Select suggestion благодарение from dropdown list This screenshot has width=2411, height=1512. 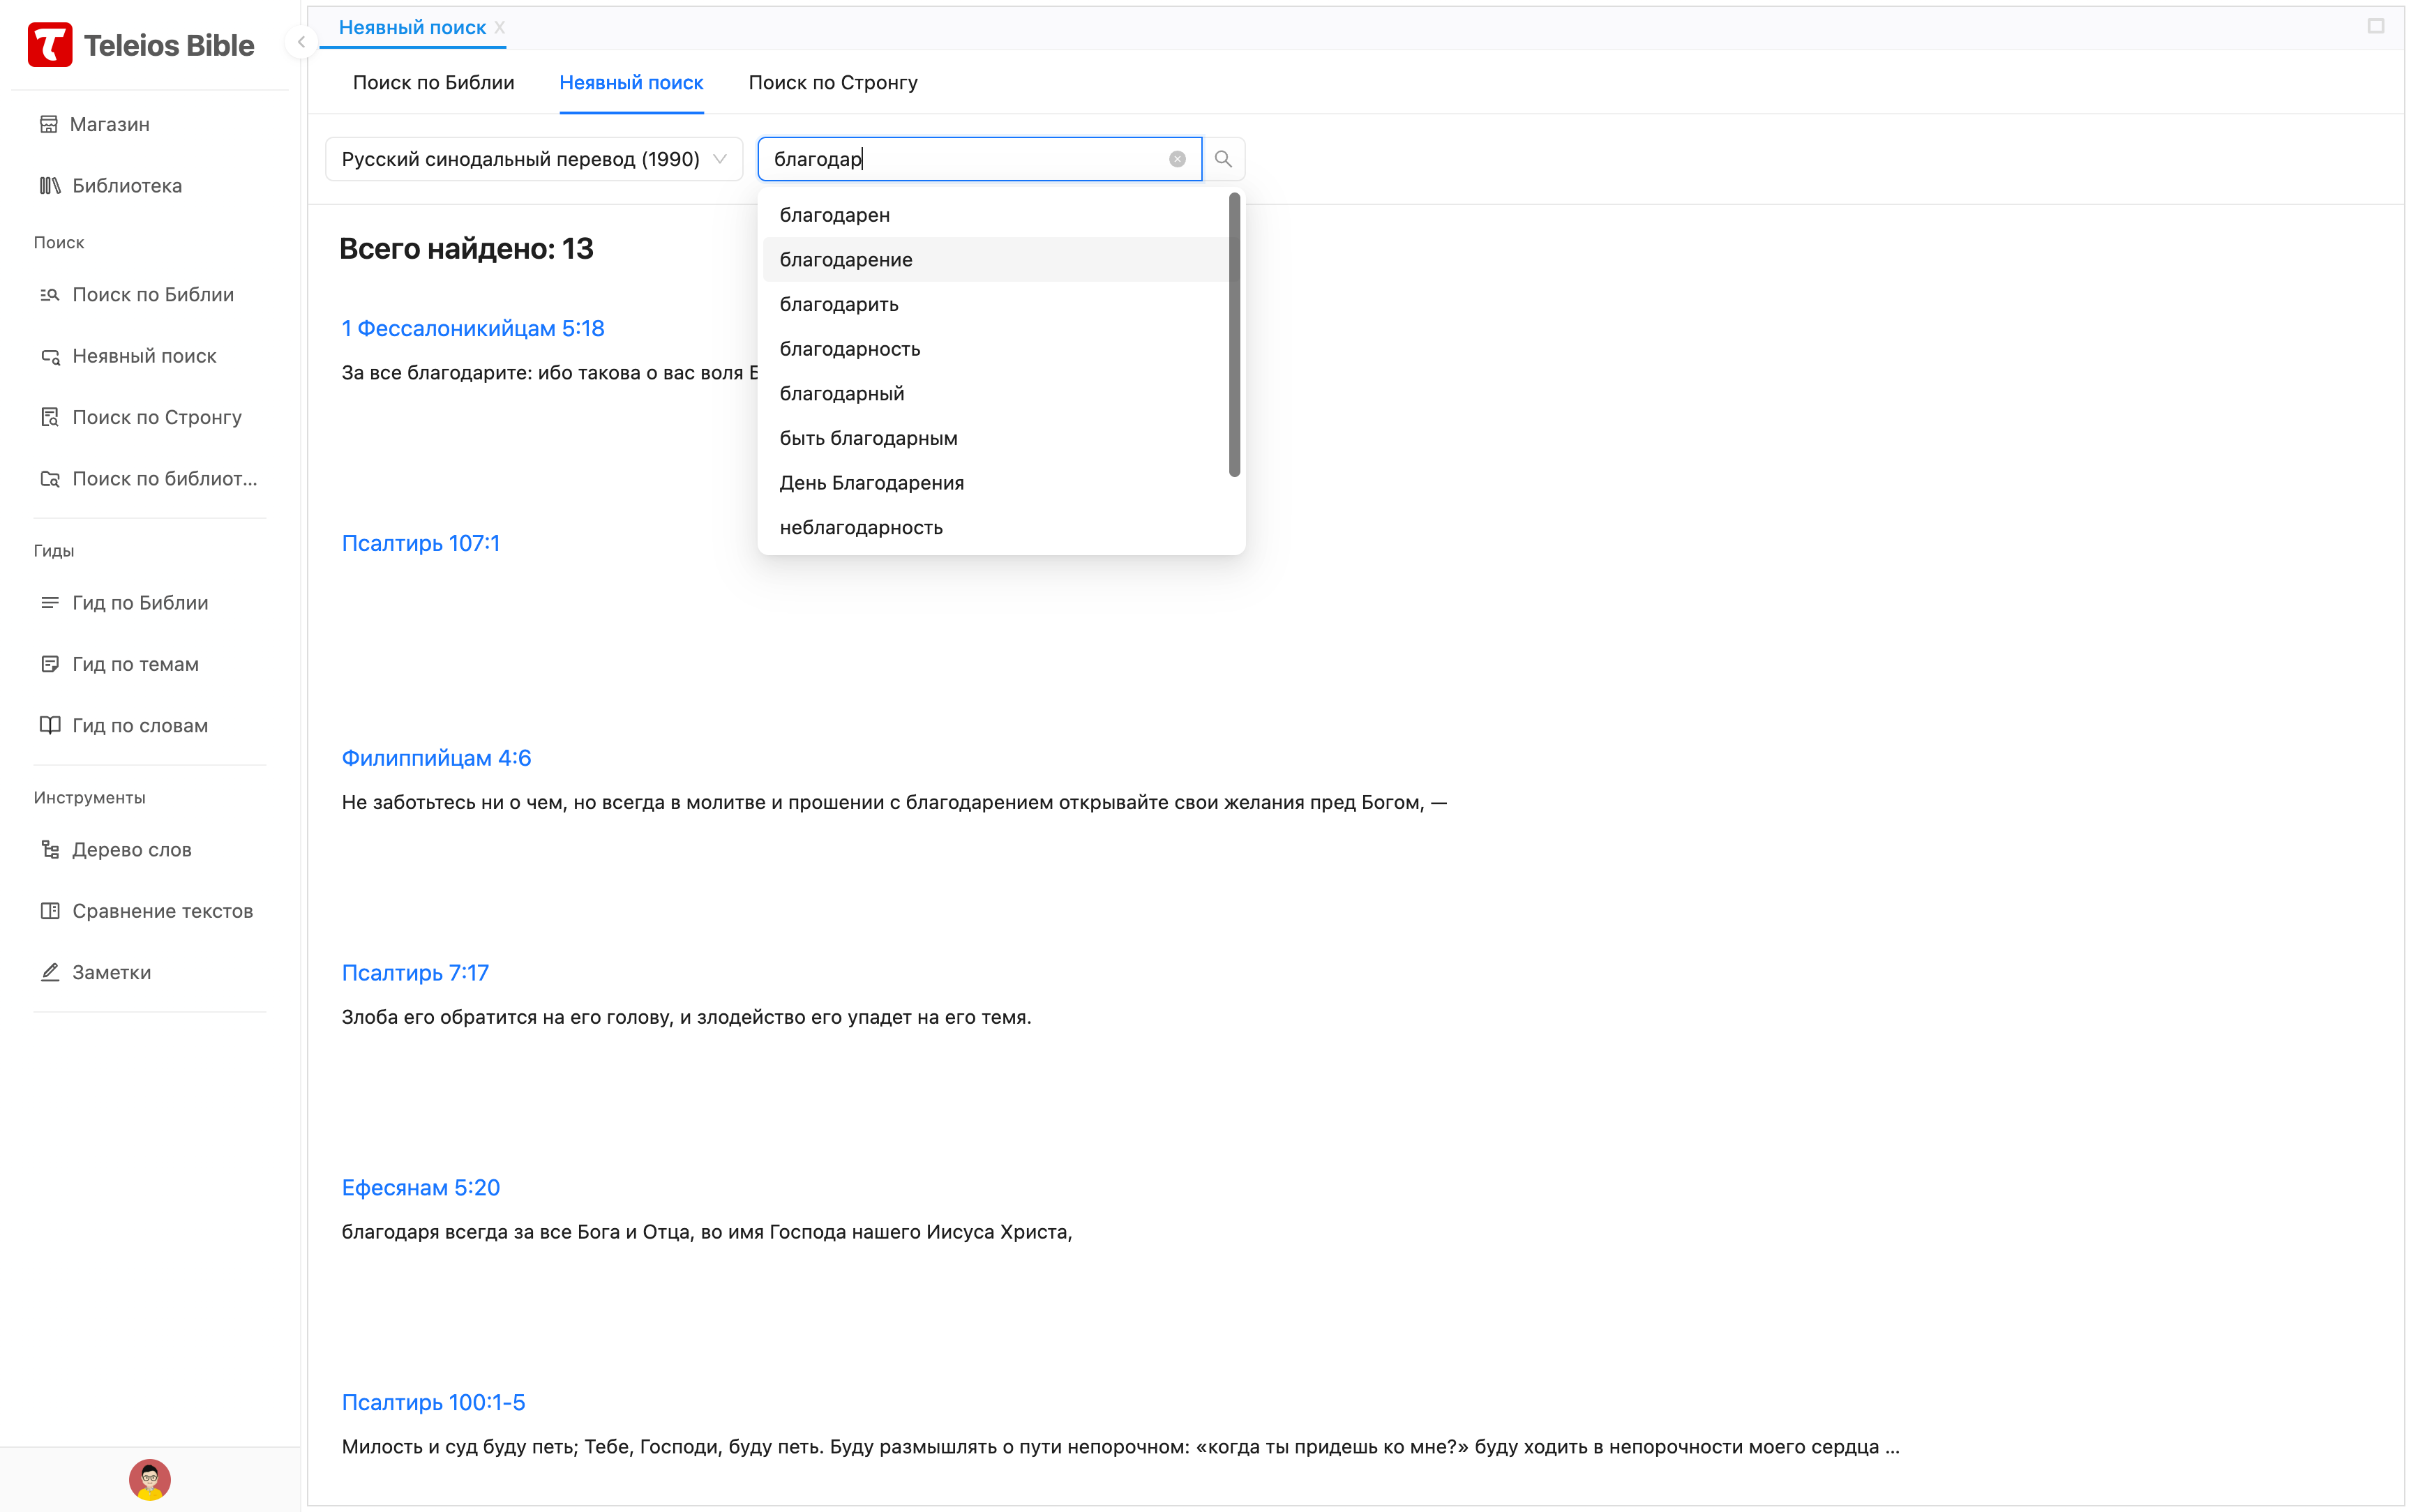tap(846, 260)
